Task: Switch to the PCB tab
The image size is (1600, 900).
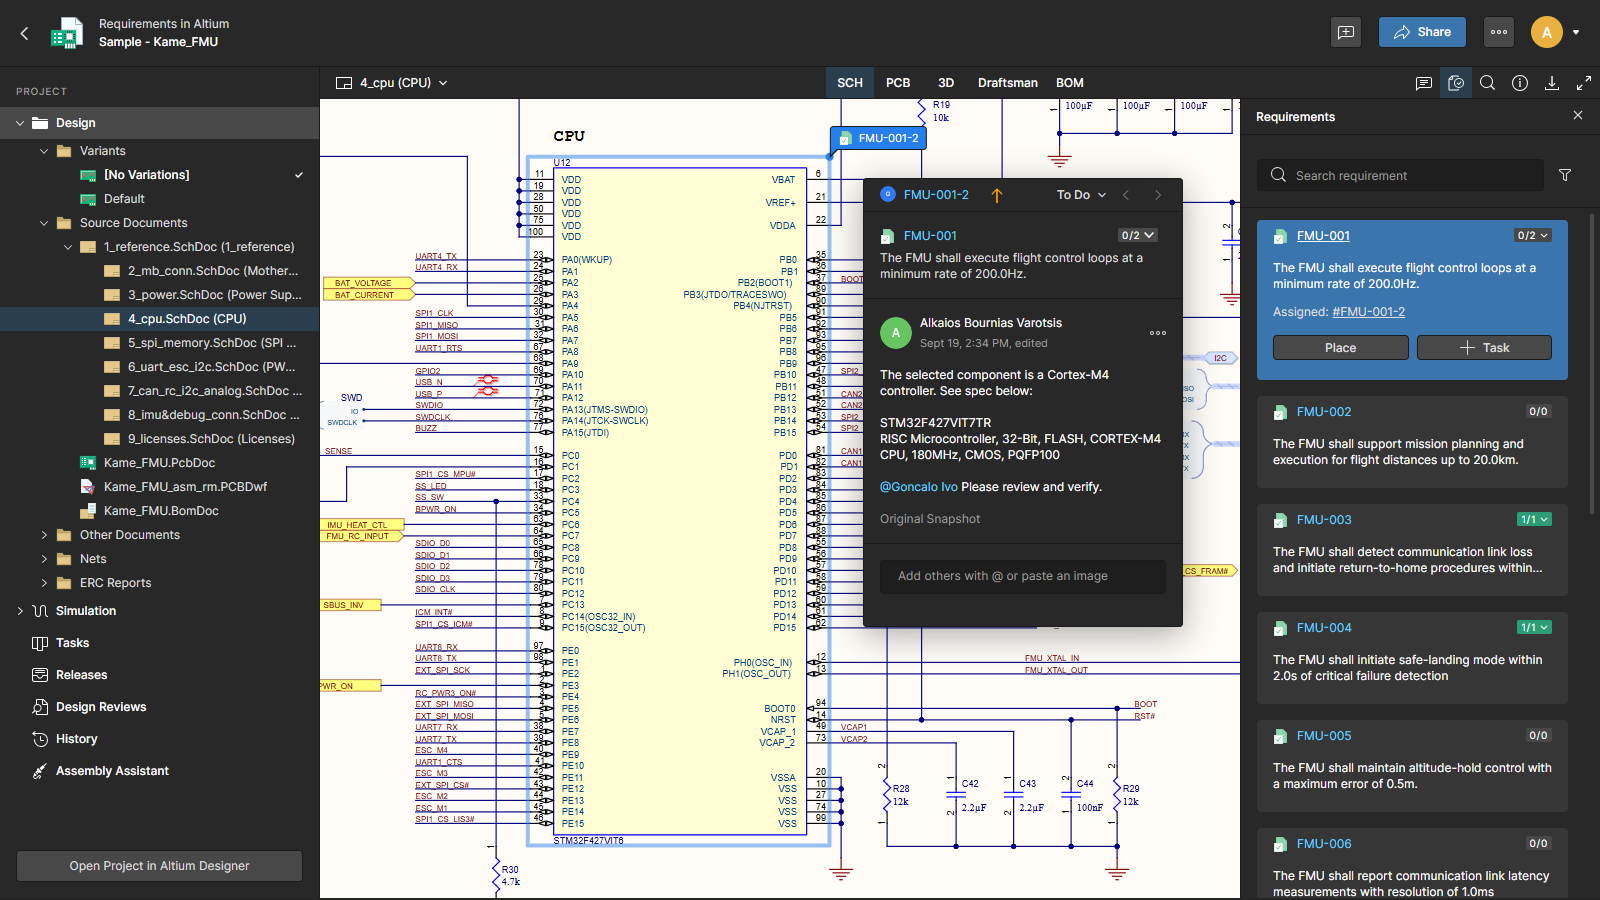Action: point(897,83)
